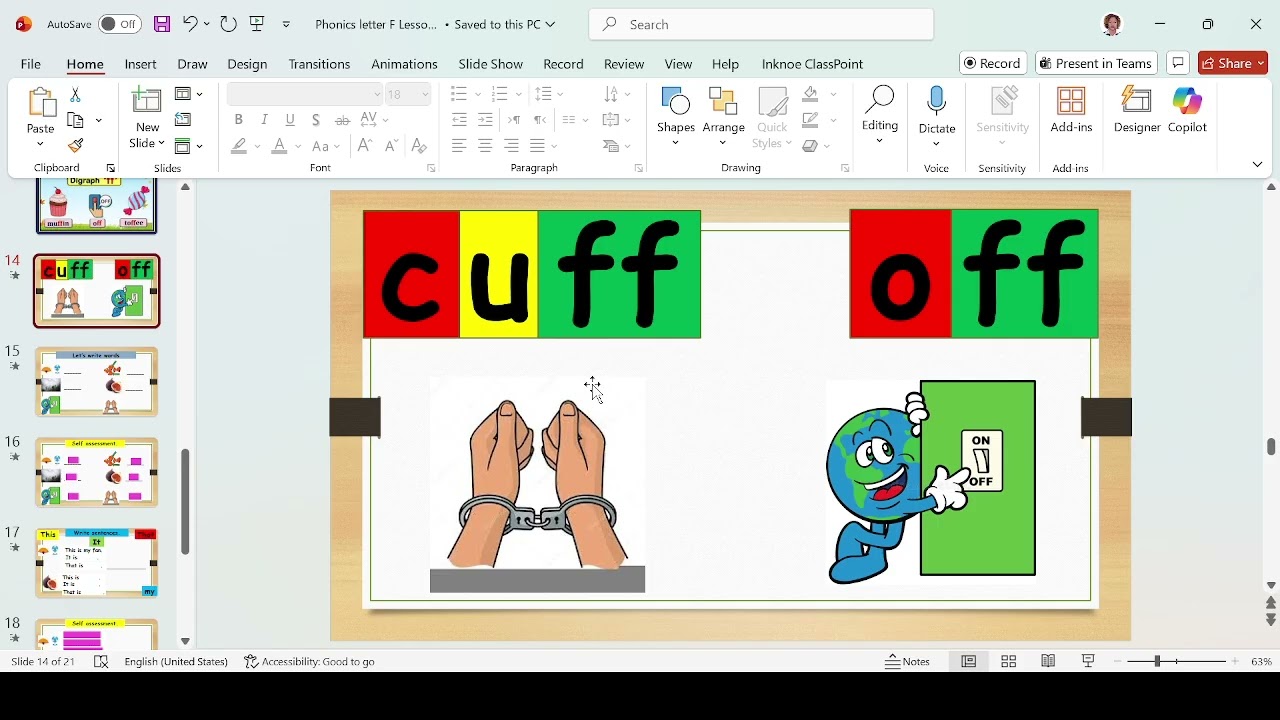Open the File menu
Screen dimensions: 1280x720
pos(31,64)
